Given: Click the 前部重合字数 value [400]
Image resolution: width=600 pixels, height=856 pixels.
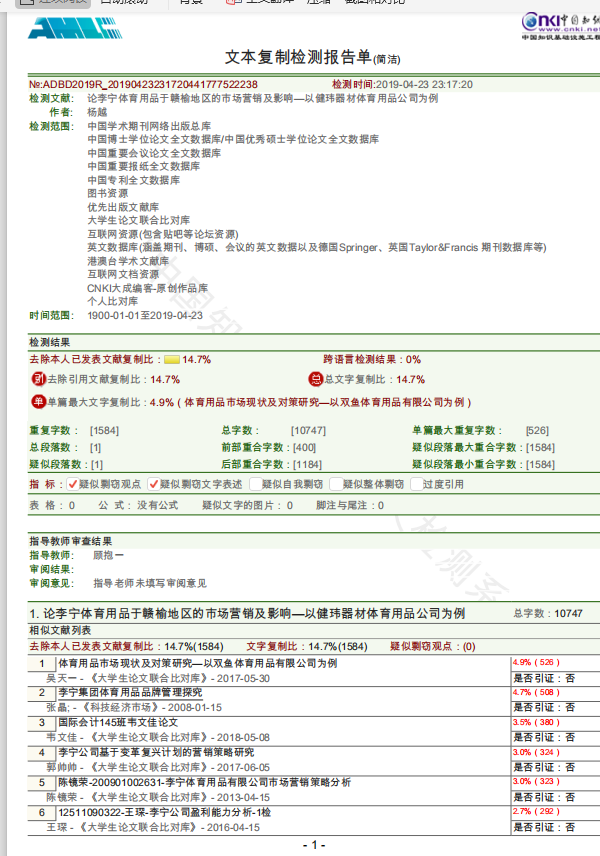Looking at the screenshot, I should point(304,447).
